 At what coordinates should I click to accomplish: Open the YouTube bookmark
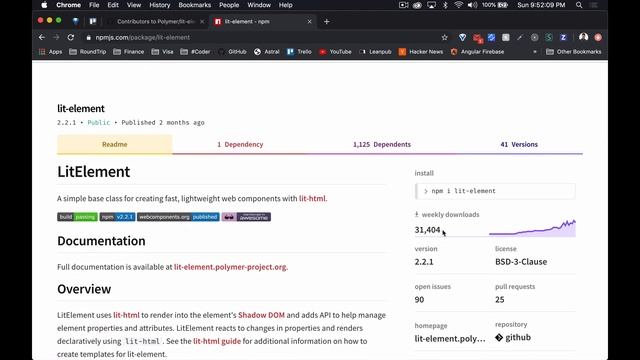(336, 52)
